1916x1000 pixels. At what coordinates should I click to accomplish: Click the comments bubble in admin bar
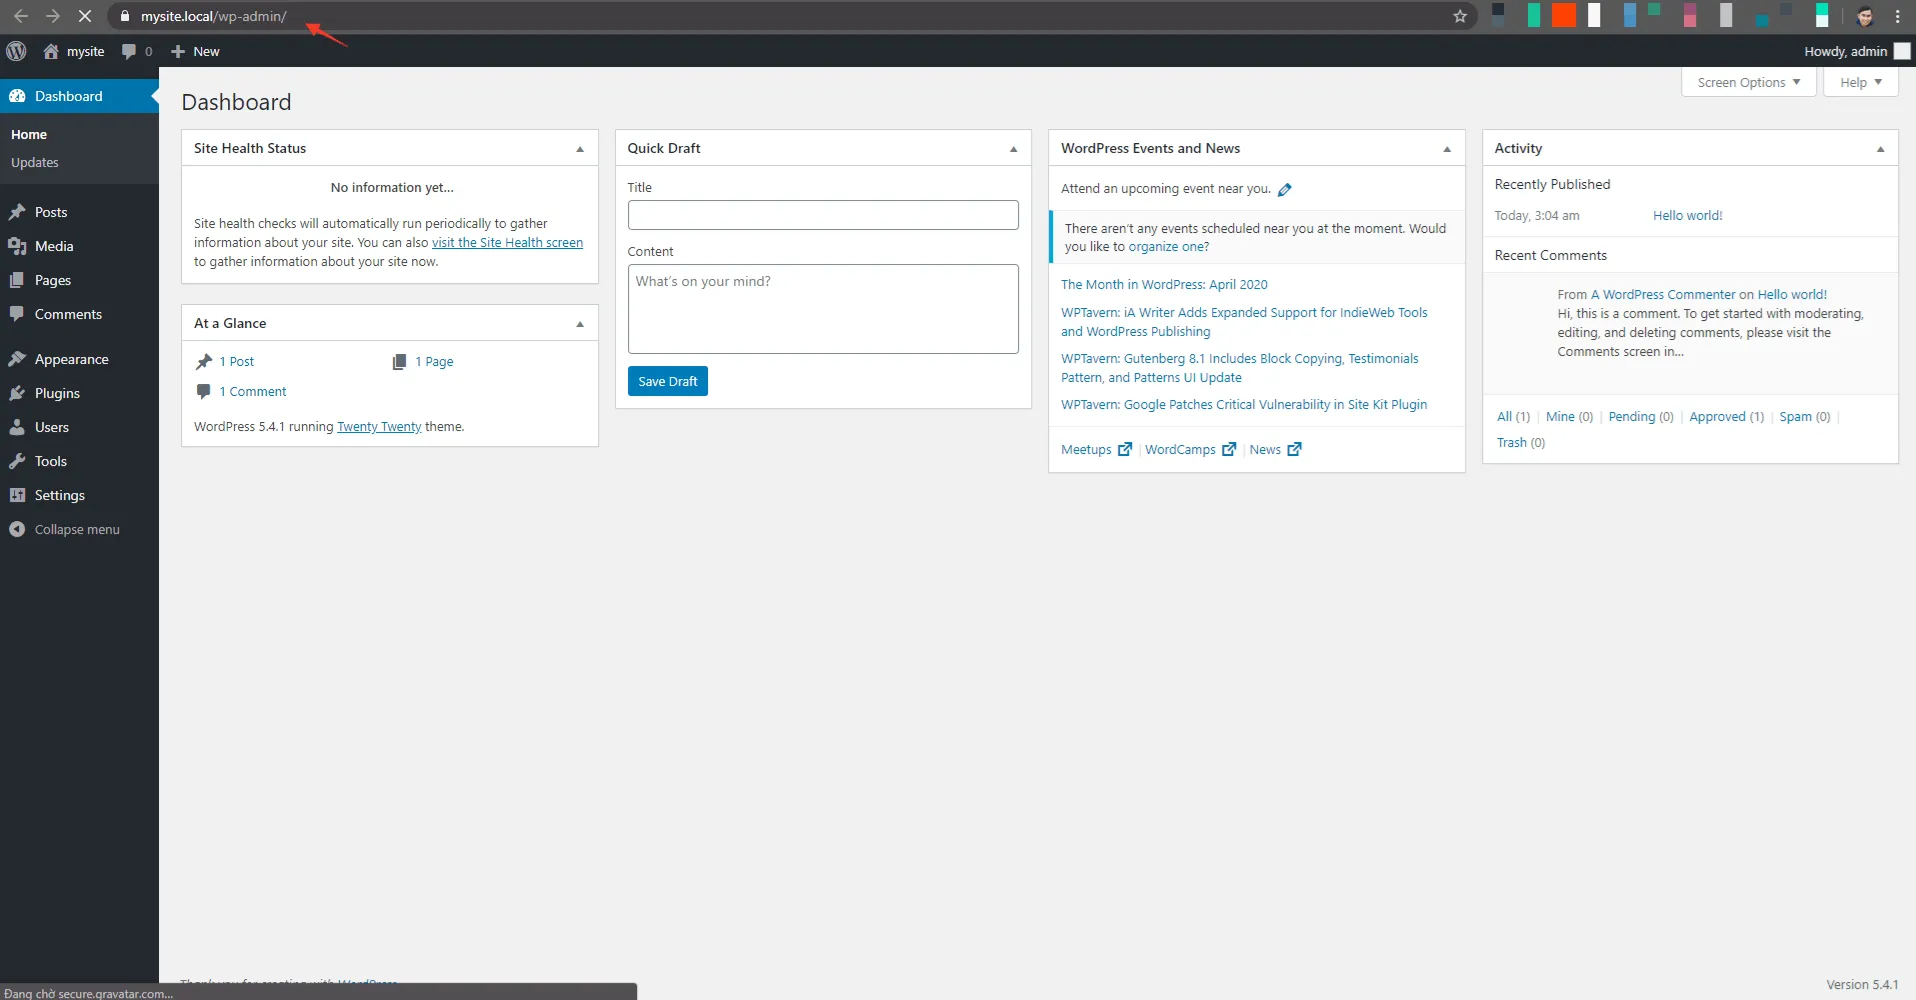(137, 51)
